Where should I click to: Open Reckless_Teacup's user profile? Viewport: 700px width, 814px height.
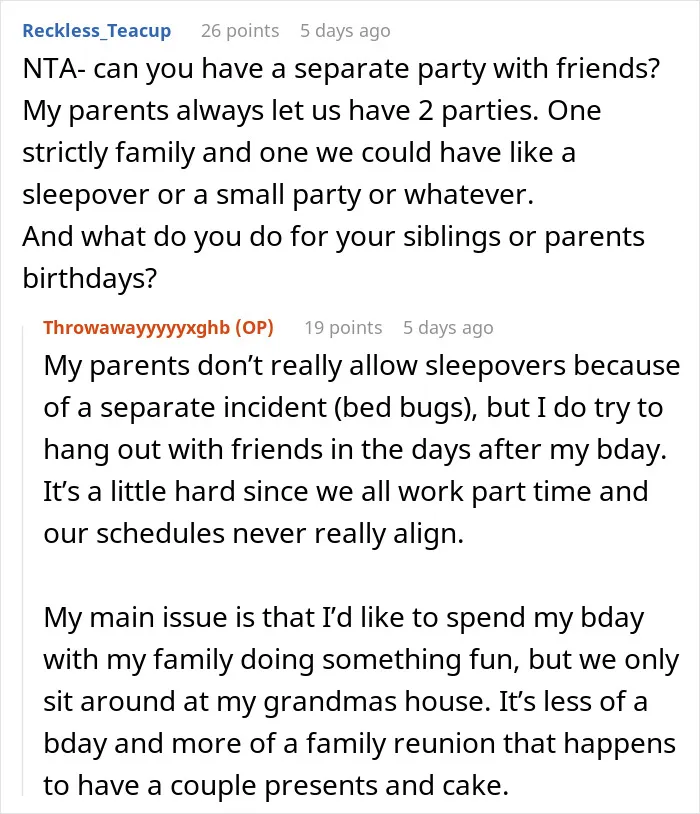click(97, 31)
